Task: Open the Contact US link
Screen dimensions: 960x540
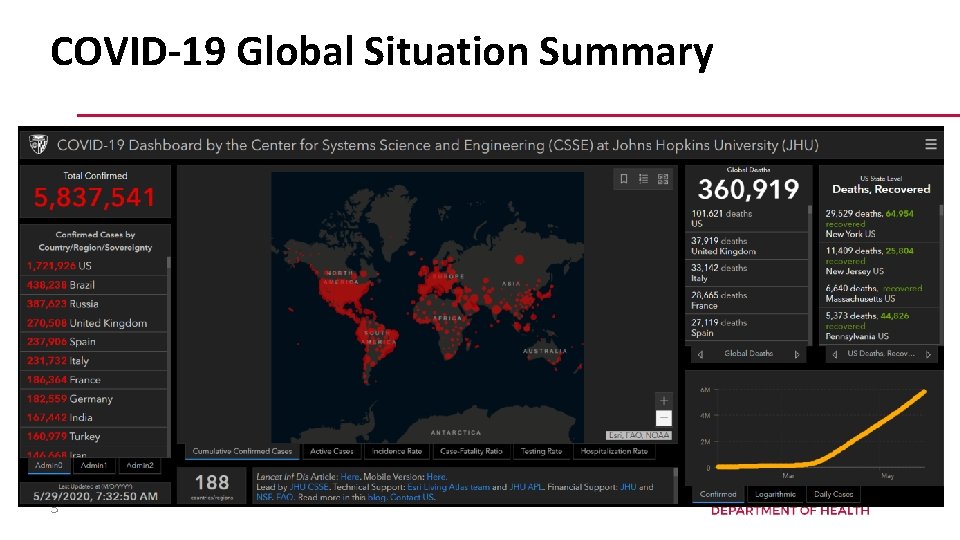Action: [x=411, y=497]
